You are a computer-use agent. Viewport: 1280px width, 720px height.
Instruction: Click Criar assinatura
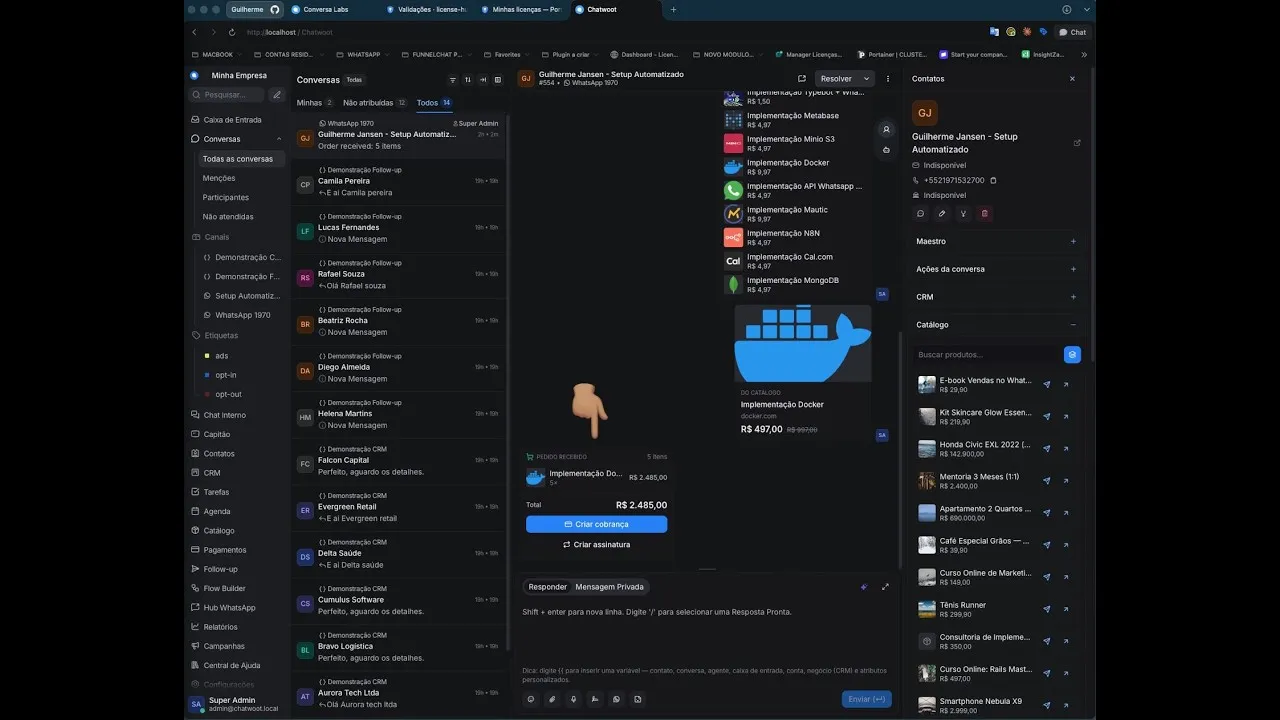(x=597, y=545)
